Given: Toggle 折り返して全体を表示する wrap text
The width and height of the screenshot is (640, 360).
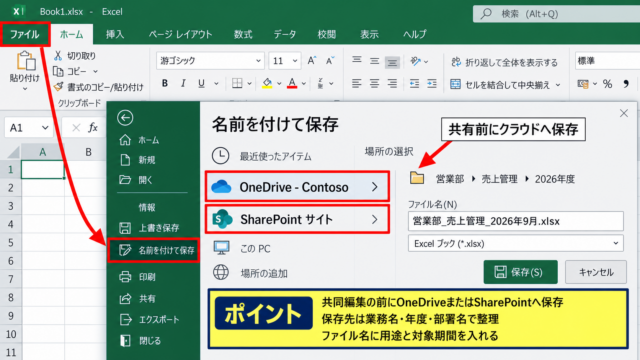Looking at the screenshot, I should point(504,62).
